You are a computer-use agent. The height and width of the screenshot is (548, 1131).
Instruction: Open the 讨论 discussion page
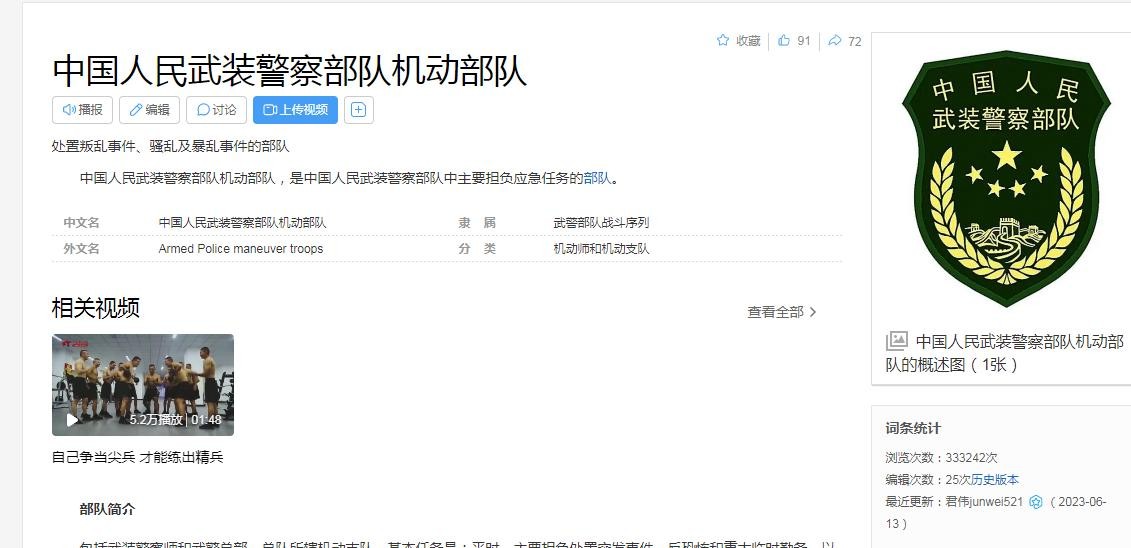point(216,110)
